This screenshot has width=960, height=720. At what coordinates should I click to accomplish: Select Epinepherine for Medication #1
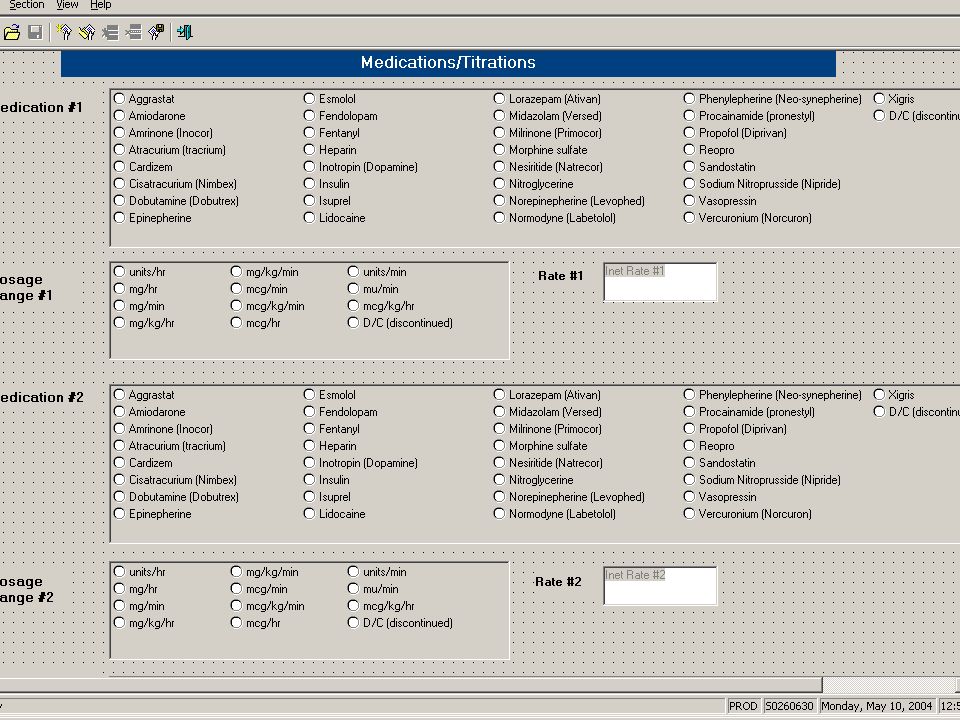pyautogui.click(x=119, y=218)
